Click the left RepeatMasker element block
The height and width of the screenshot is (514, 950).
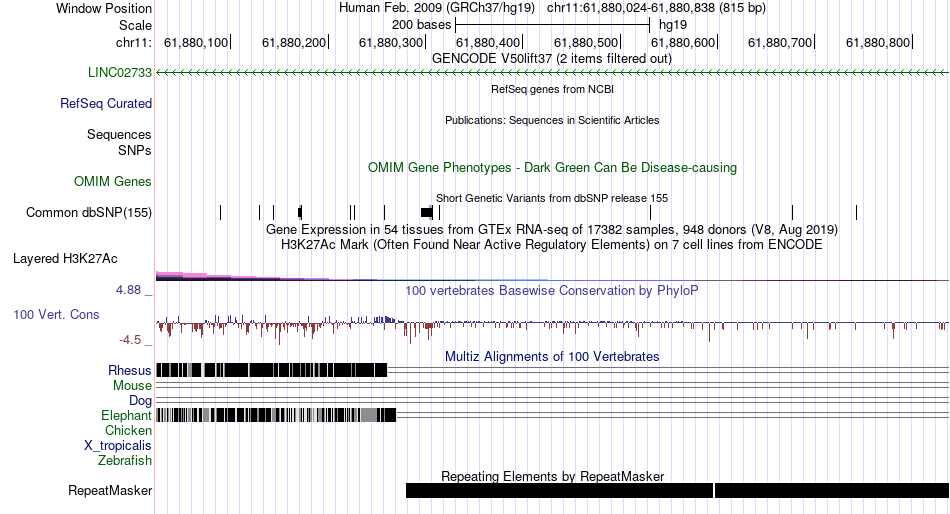[559, 490]
